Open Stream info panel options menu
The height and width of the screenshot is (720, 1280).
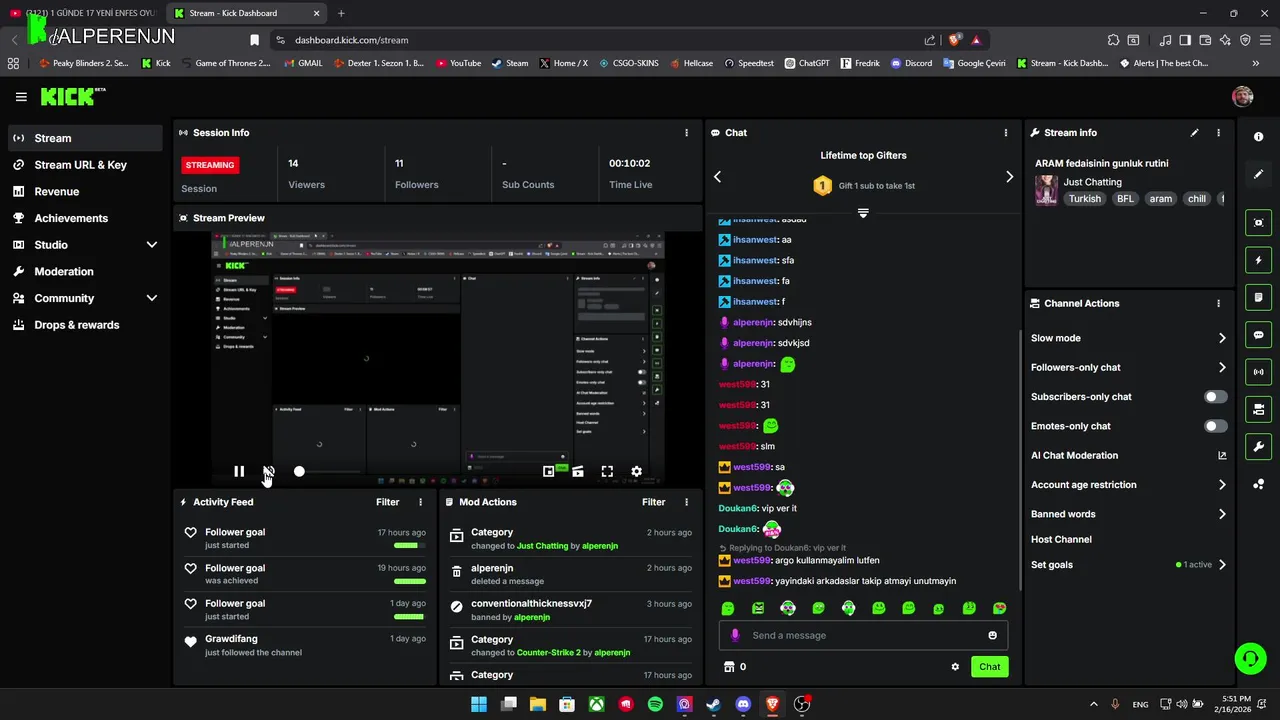coord(1218,132)
